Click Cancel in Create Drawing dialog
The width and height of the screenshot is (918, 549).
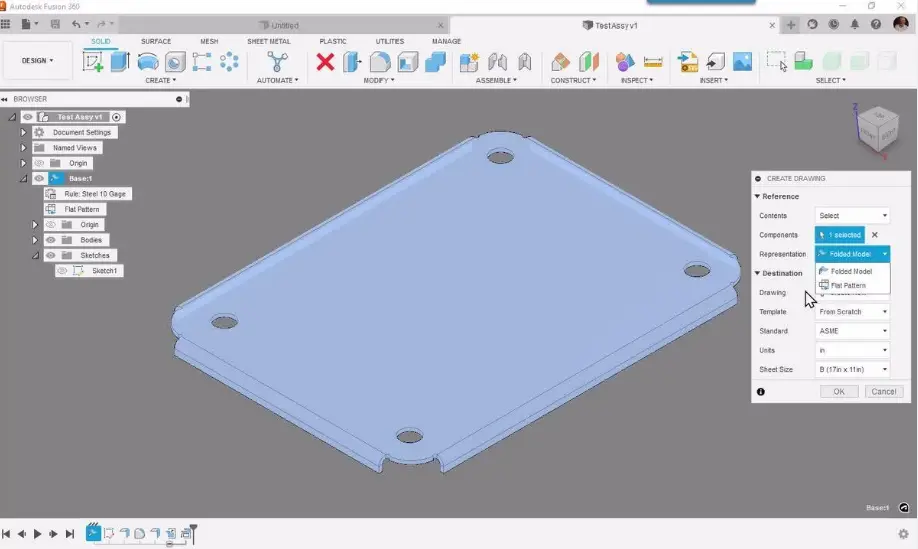tap(883, 392)
